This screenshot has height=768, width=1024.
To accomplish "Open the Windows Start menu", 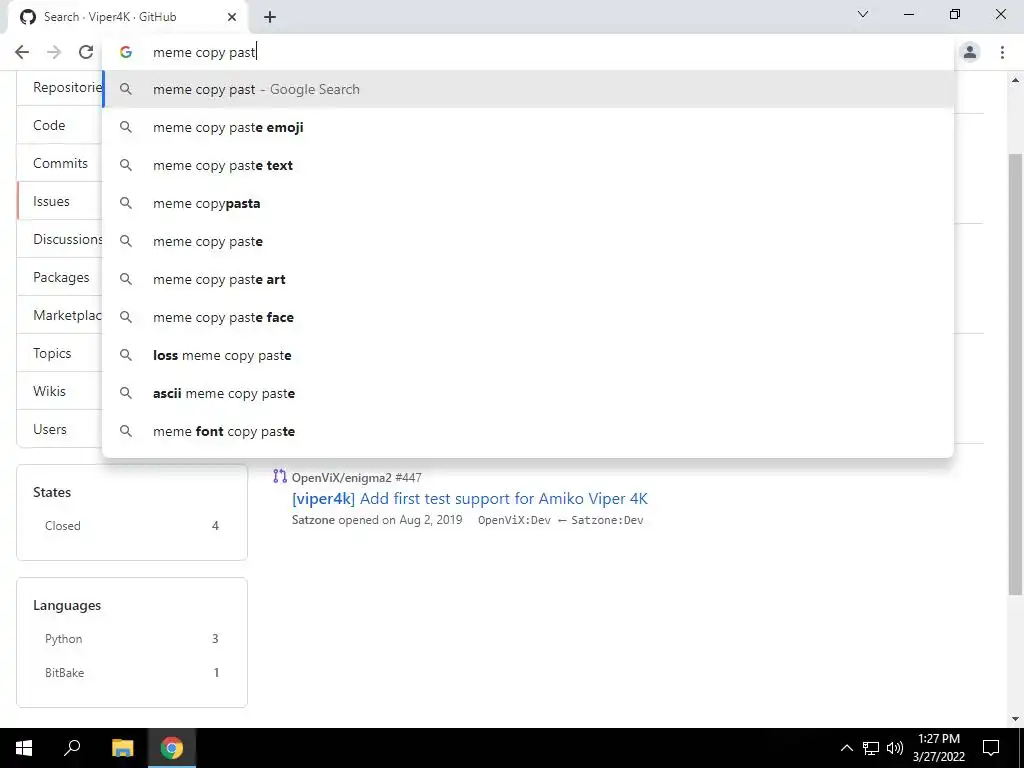I will click(24, 748).
